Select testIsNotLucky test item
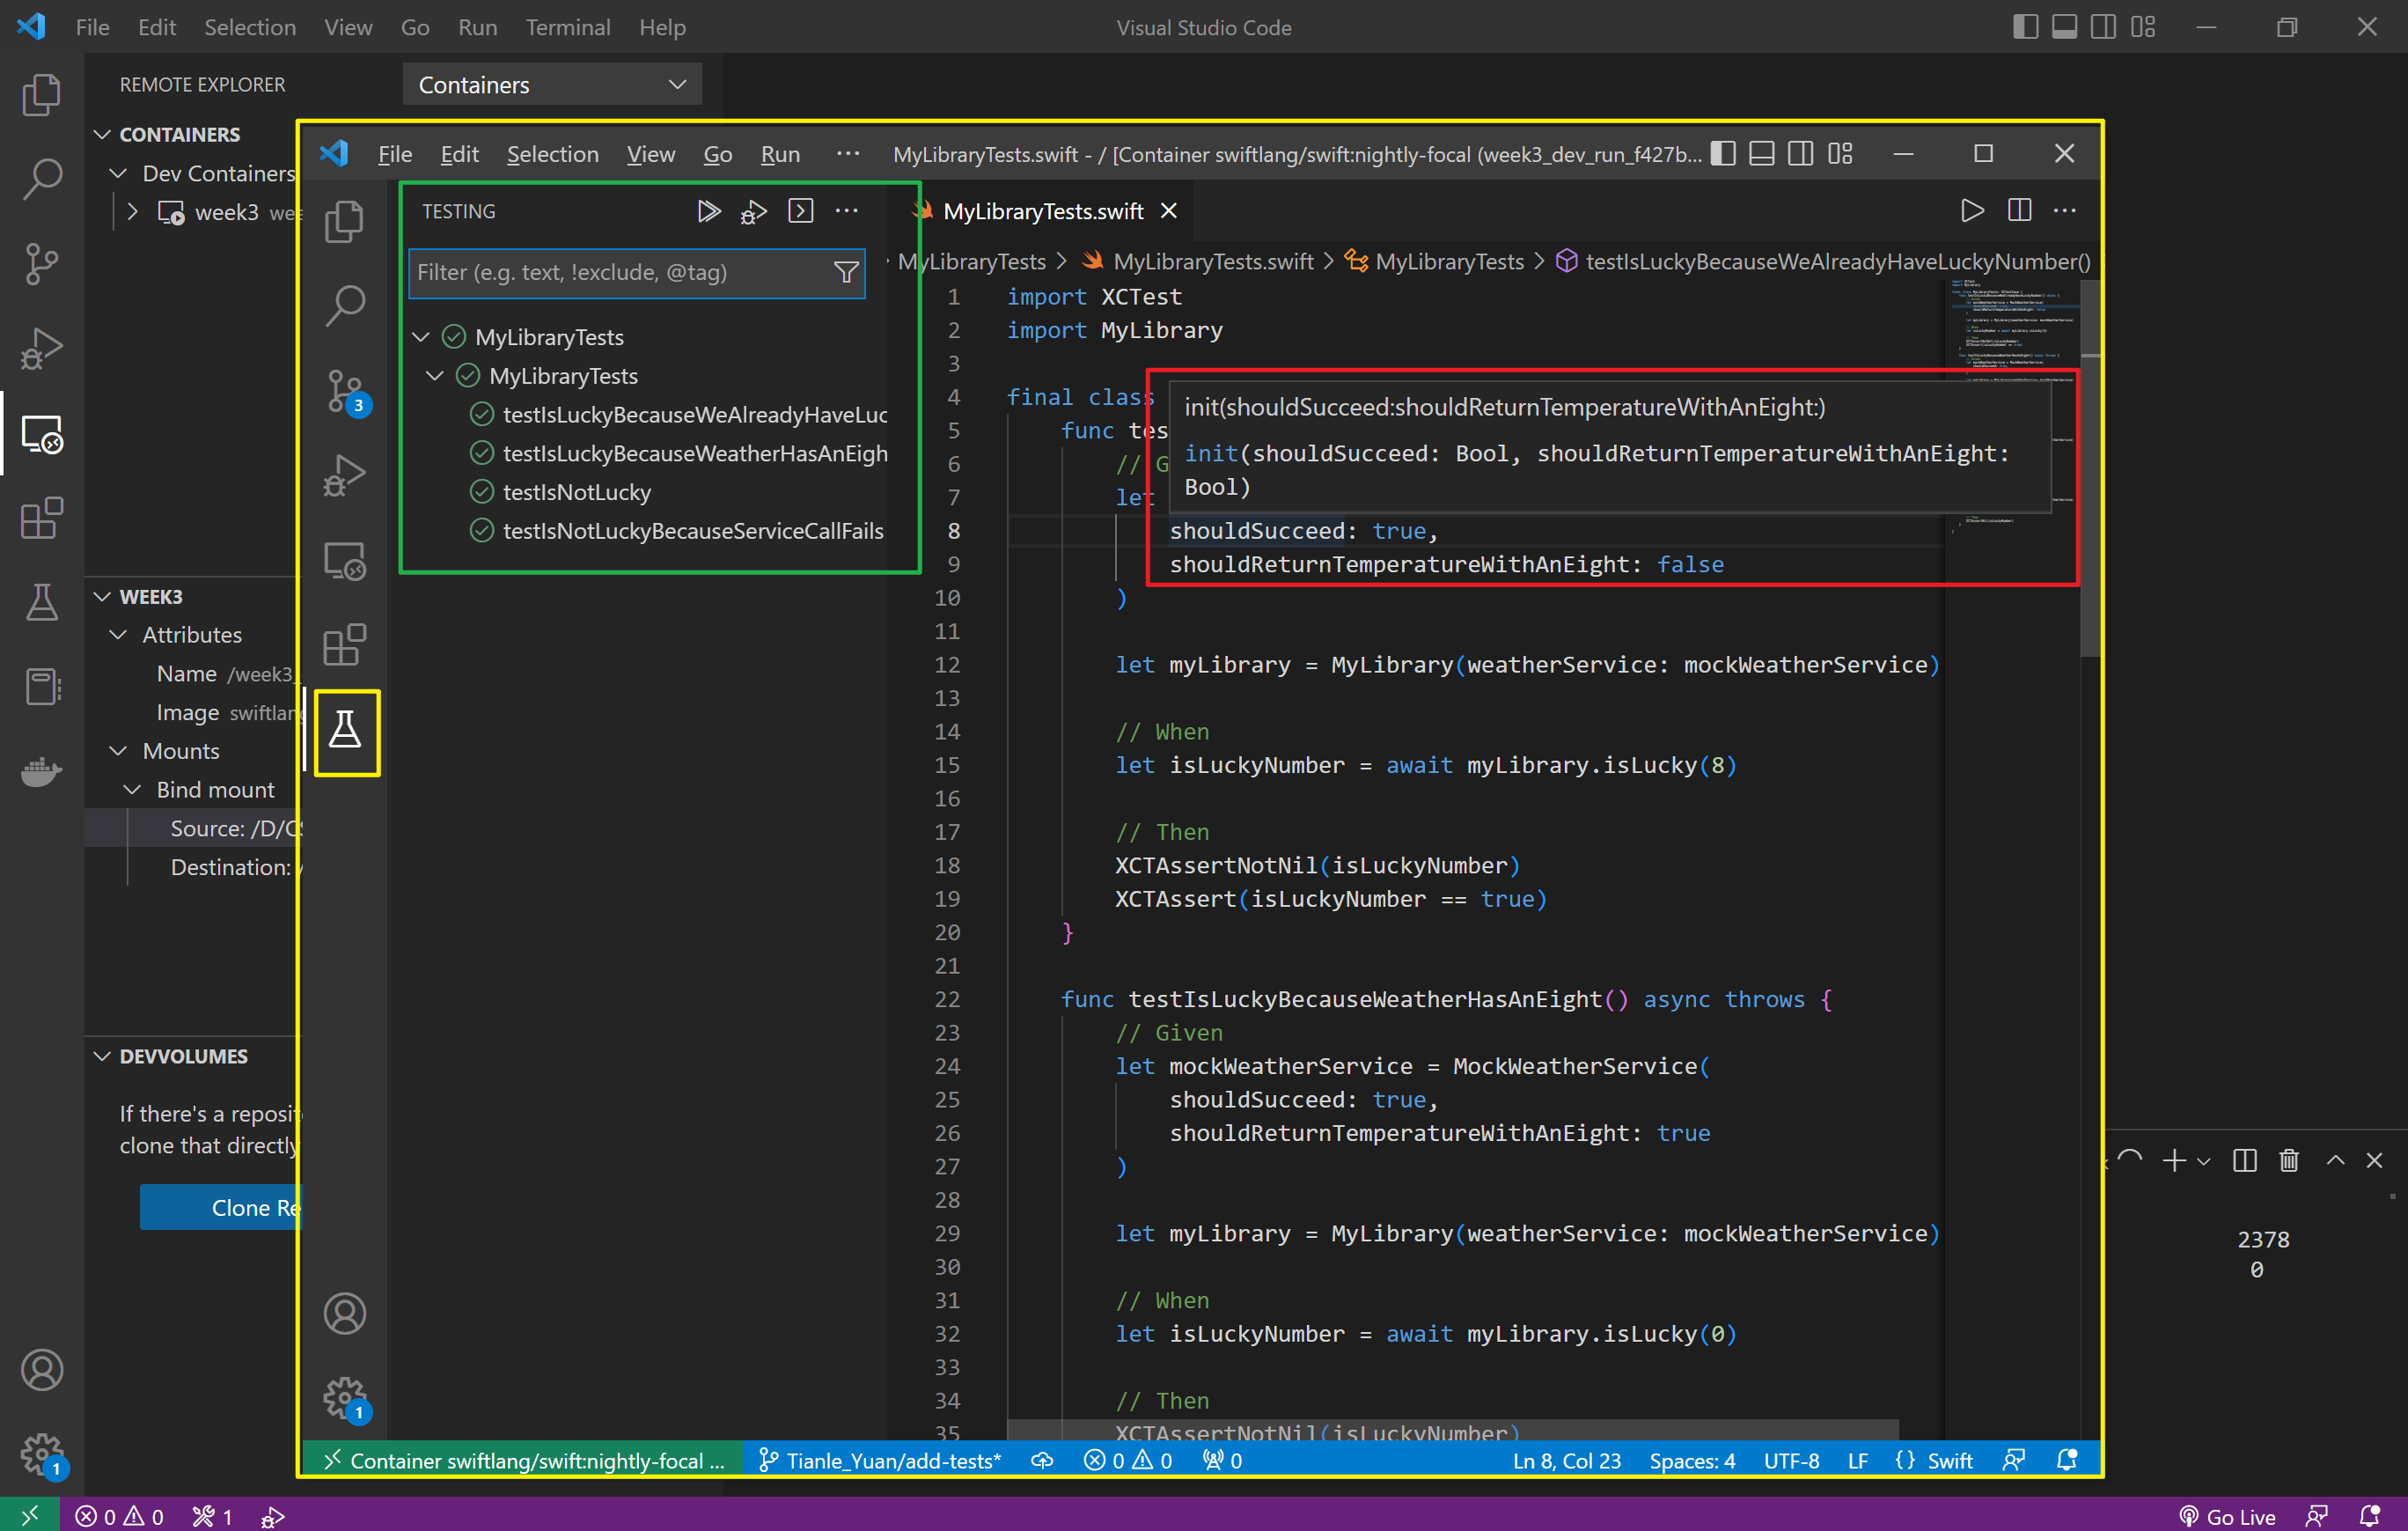 point(577,492)
